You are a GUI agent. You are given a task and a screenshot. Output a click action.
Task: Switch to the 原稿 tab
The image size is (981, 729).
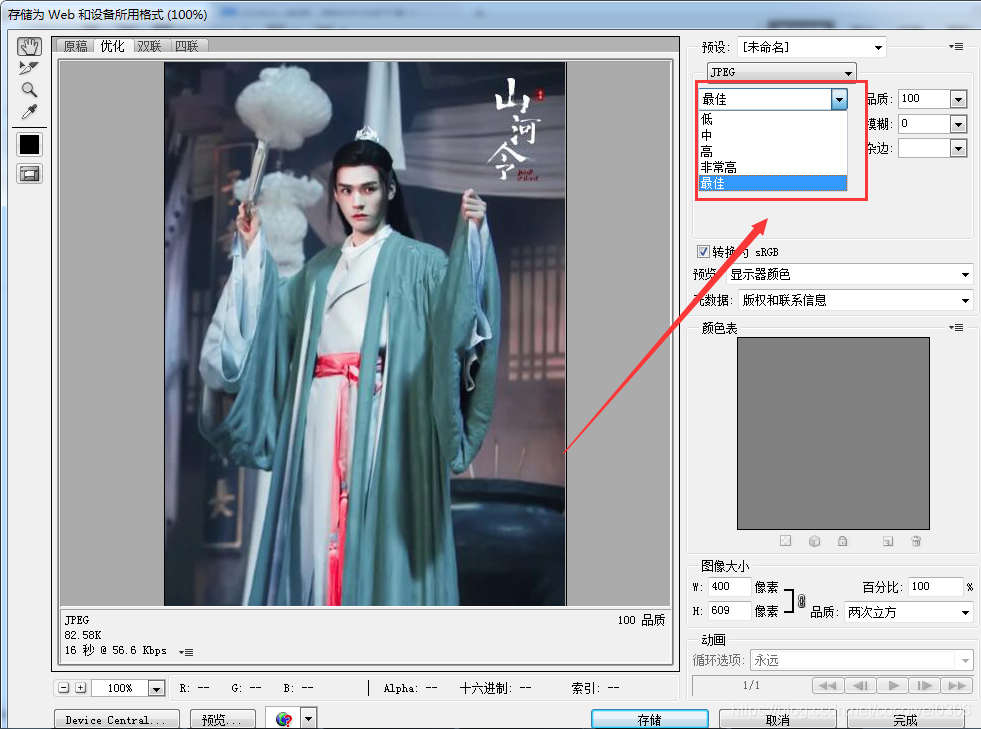tap(75, 46)
